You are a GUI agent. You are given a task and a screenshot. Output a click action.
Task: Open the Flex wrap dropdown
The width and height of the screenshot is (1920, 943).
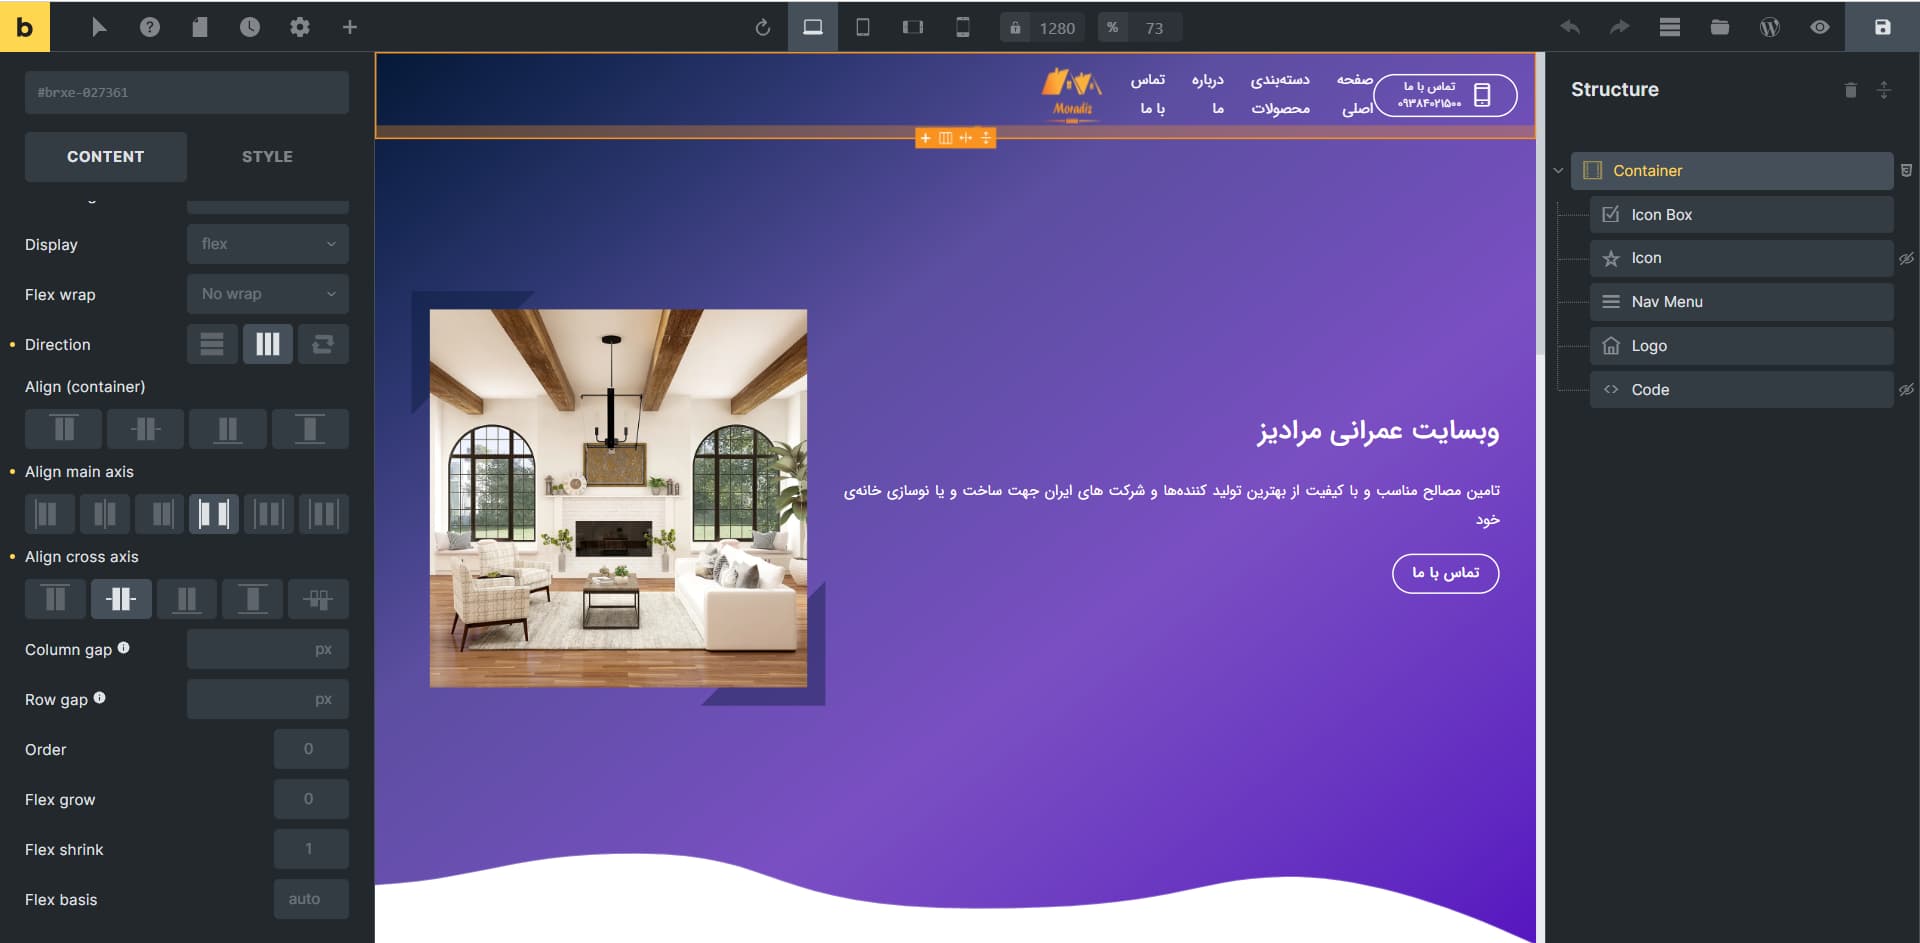(x=267, y=294)
